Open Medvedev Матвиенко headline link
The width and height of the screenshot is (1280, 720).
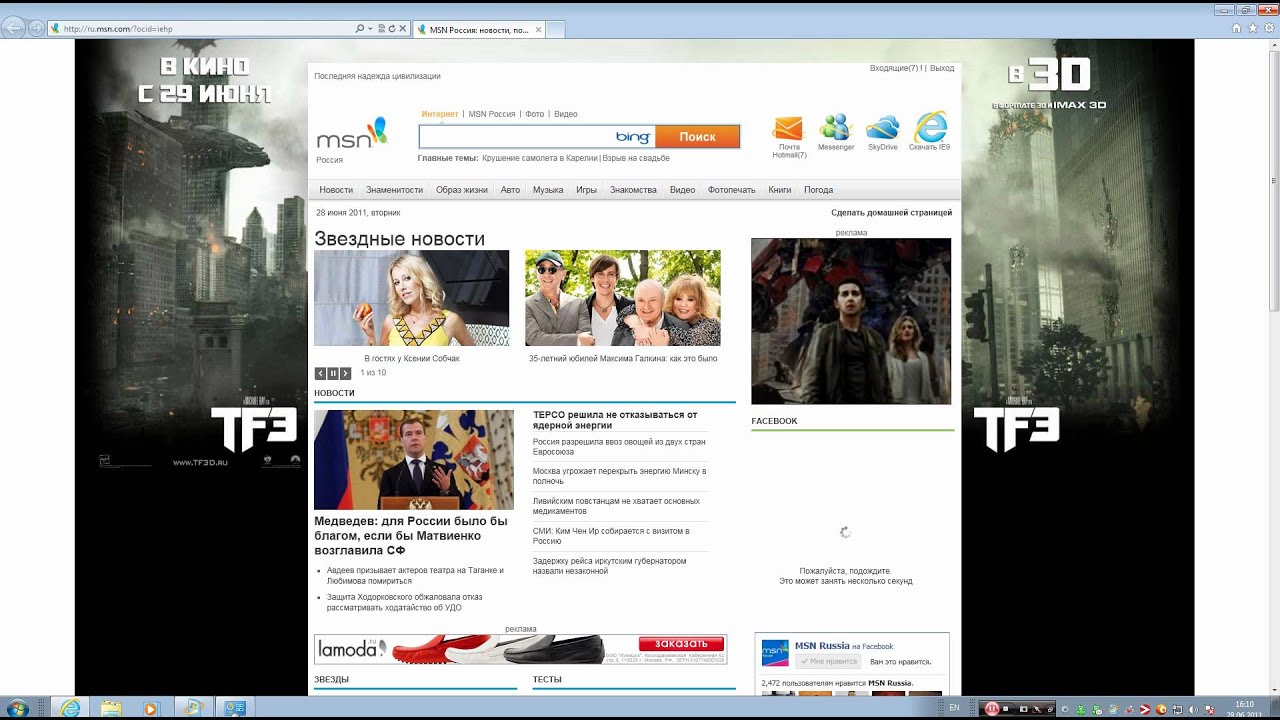tap(411, 536)
